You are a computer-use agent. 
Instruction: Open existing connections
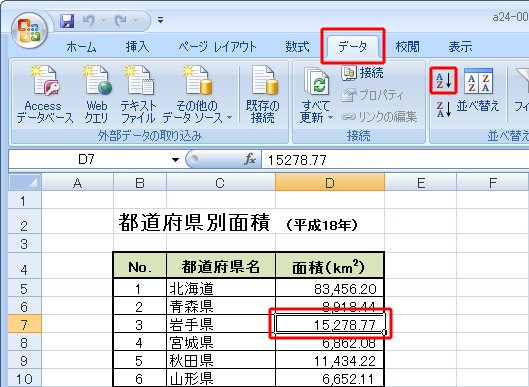(x=263, y=95)
